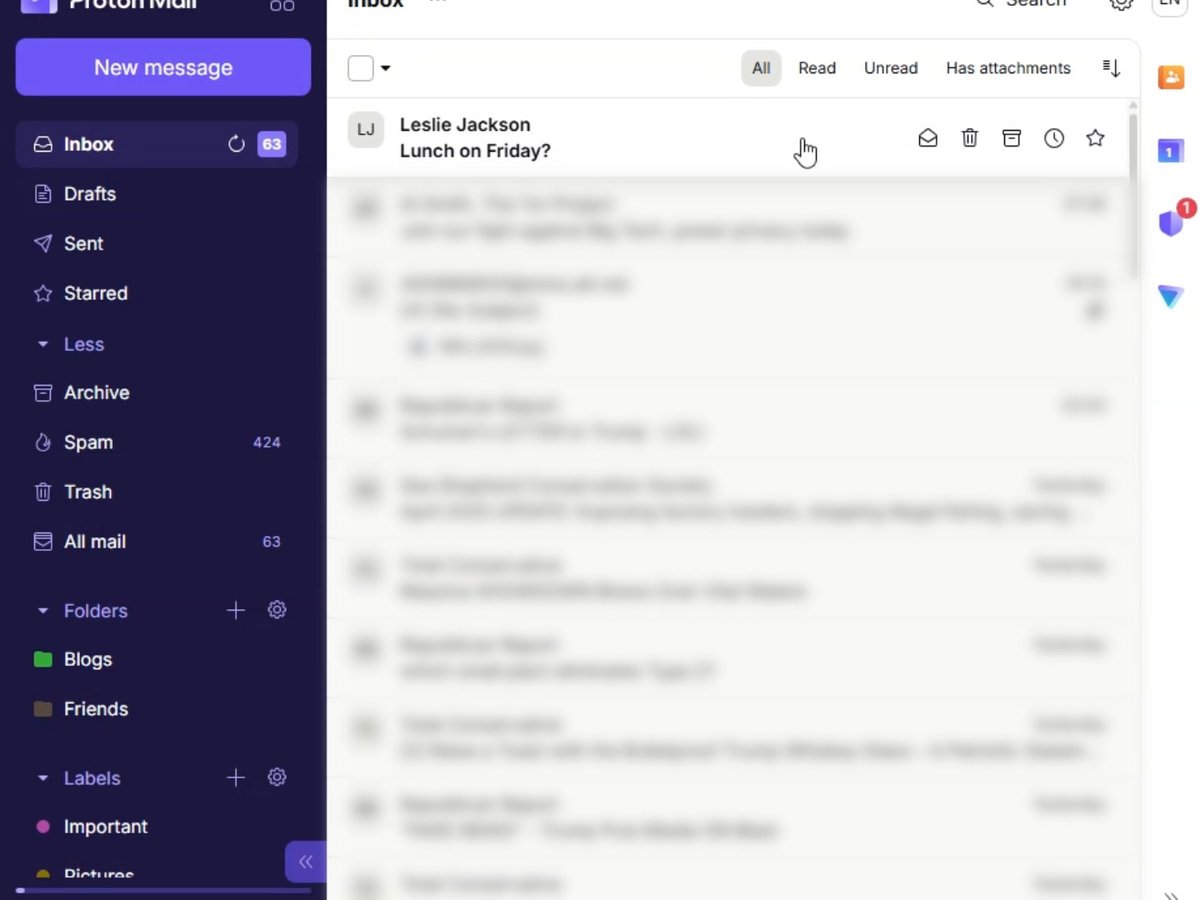Viewport: 1200px width, 900px height.
Task: Open the Proton VPN side icon
Action: click(1171, 296)
